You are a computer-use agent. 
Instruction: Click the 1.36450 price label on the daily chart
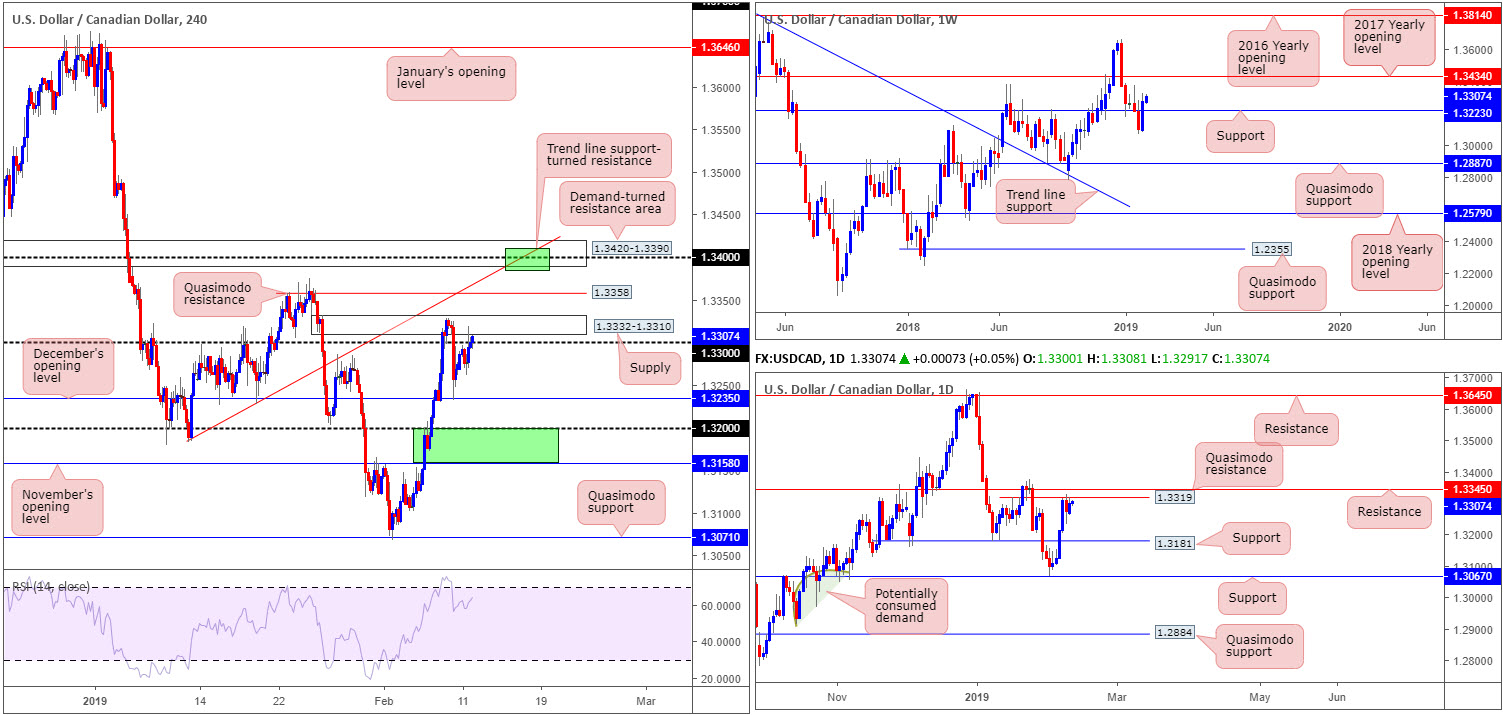pyautogui.click(x=1472, y=395)
